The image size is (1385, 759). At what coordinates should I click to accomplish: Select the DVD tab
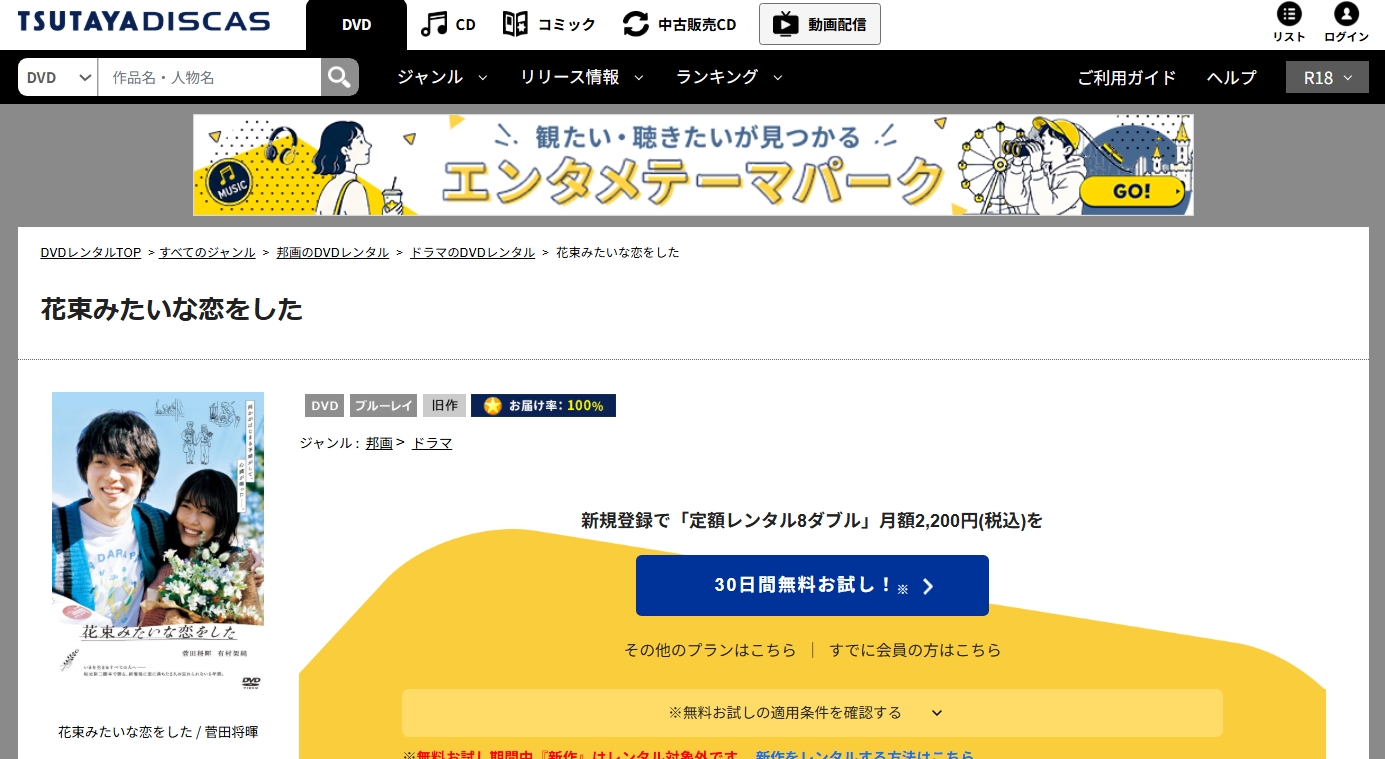[356, 25]
